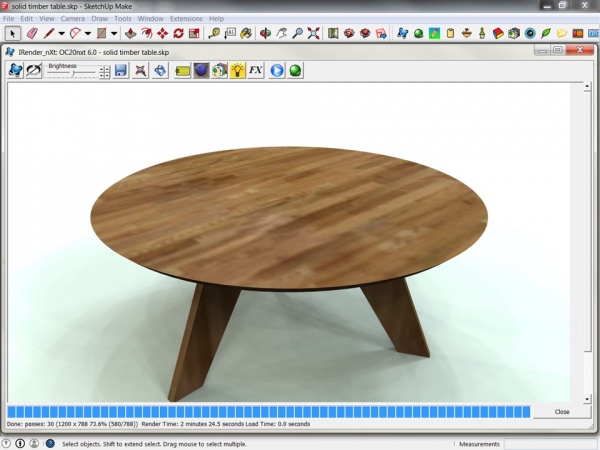Image resolution: width=600 pixels, height=450 pixels.
Task: Choose the Move tool with red arrows
Action: point(163,33)
